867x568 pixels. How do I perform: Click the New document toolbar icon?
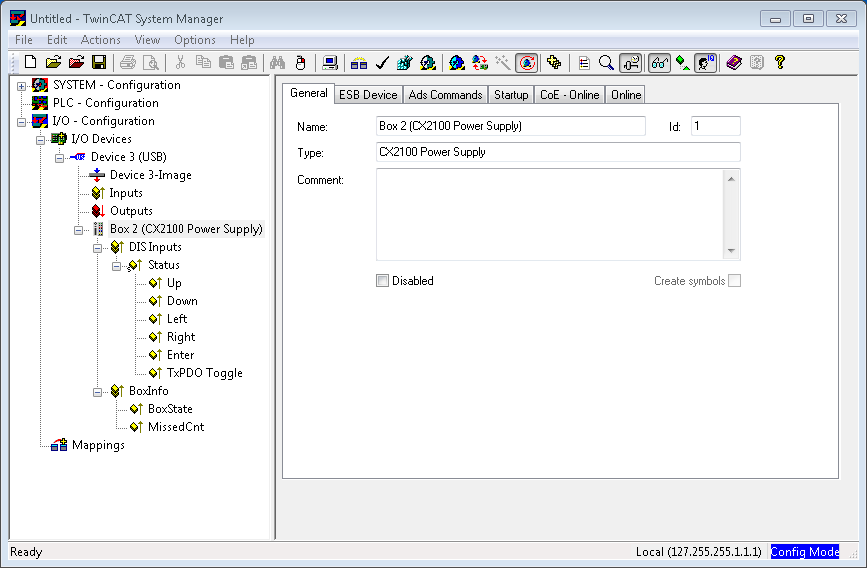(30, 62)
